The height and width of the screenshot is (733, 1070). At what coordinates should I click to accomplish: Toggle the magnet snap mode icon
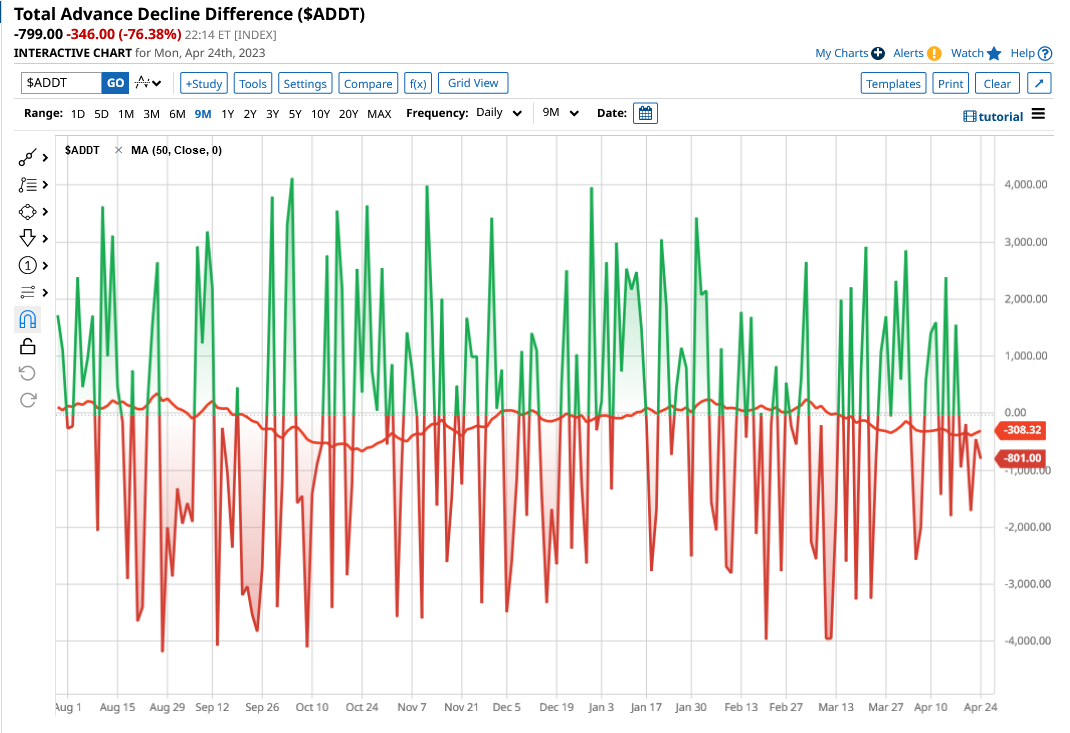pos(28,319)
